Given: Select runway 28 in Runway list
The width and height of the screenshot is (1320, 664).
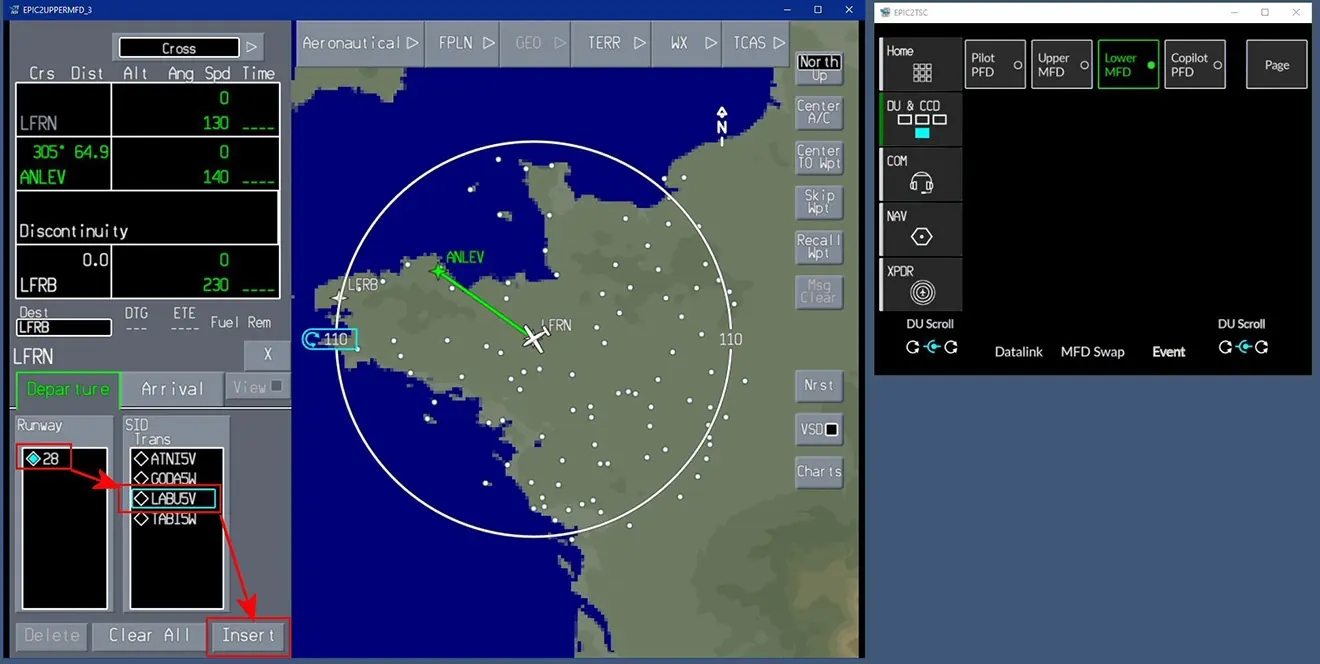Looking at the screenshot, I should coord(44,458).
